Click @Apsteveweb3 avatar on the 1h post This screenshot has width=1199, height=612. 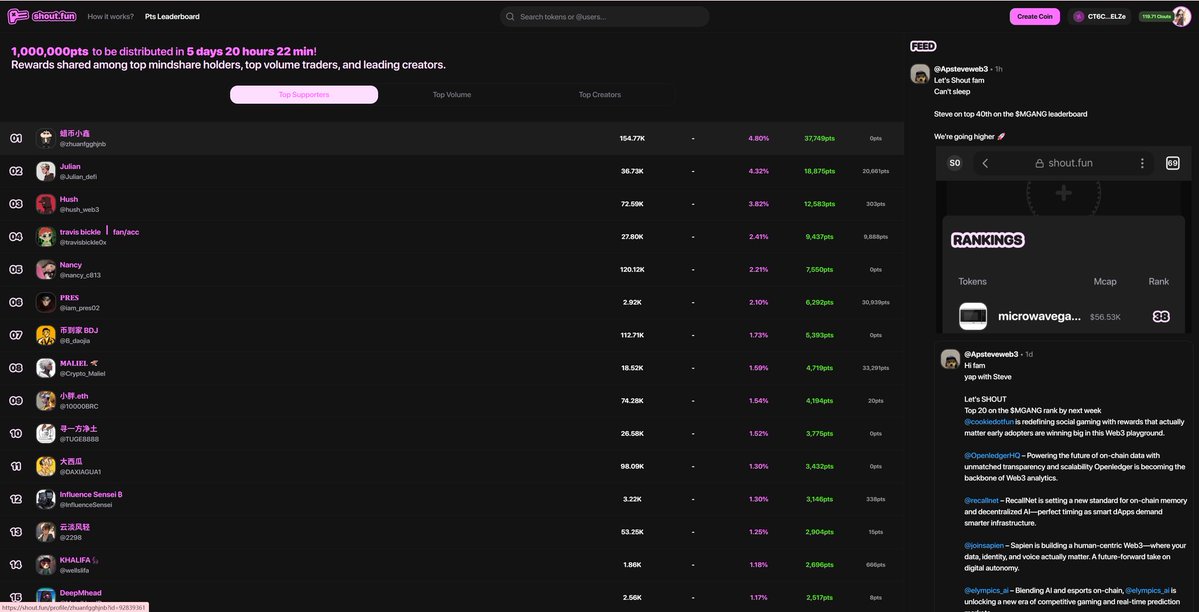click(920, 74)
